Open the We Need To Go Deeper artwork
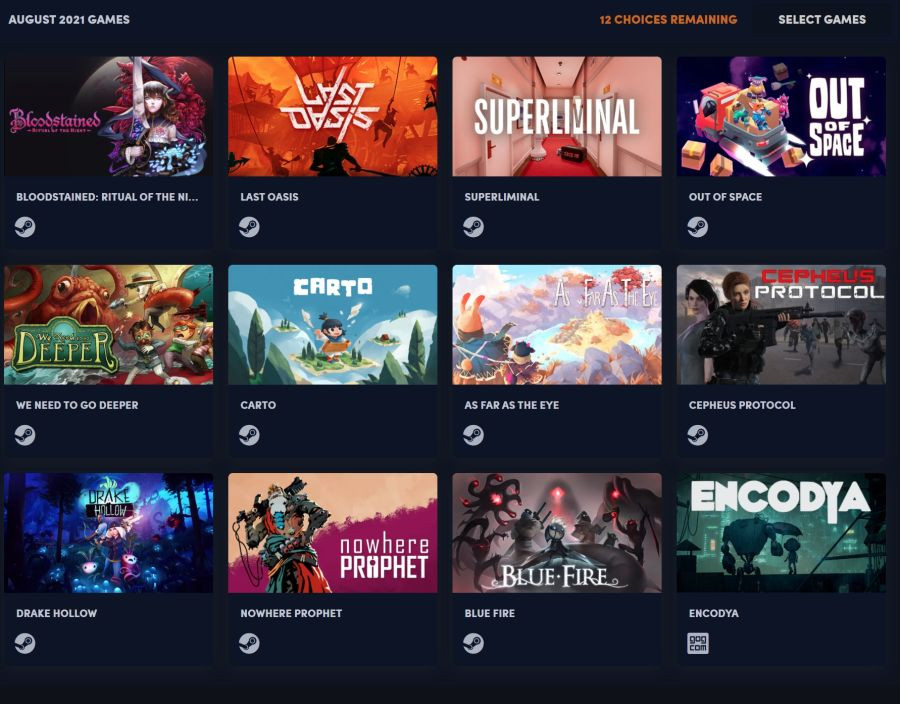The height and width of the screenshot is (704, 900). 108,325
